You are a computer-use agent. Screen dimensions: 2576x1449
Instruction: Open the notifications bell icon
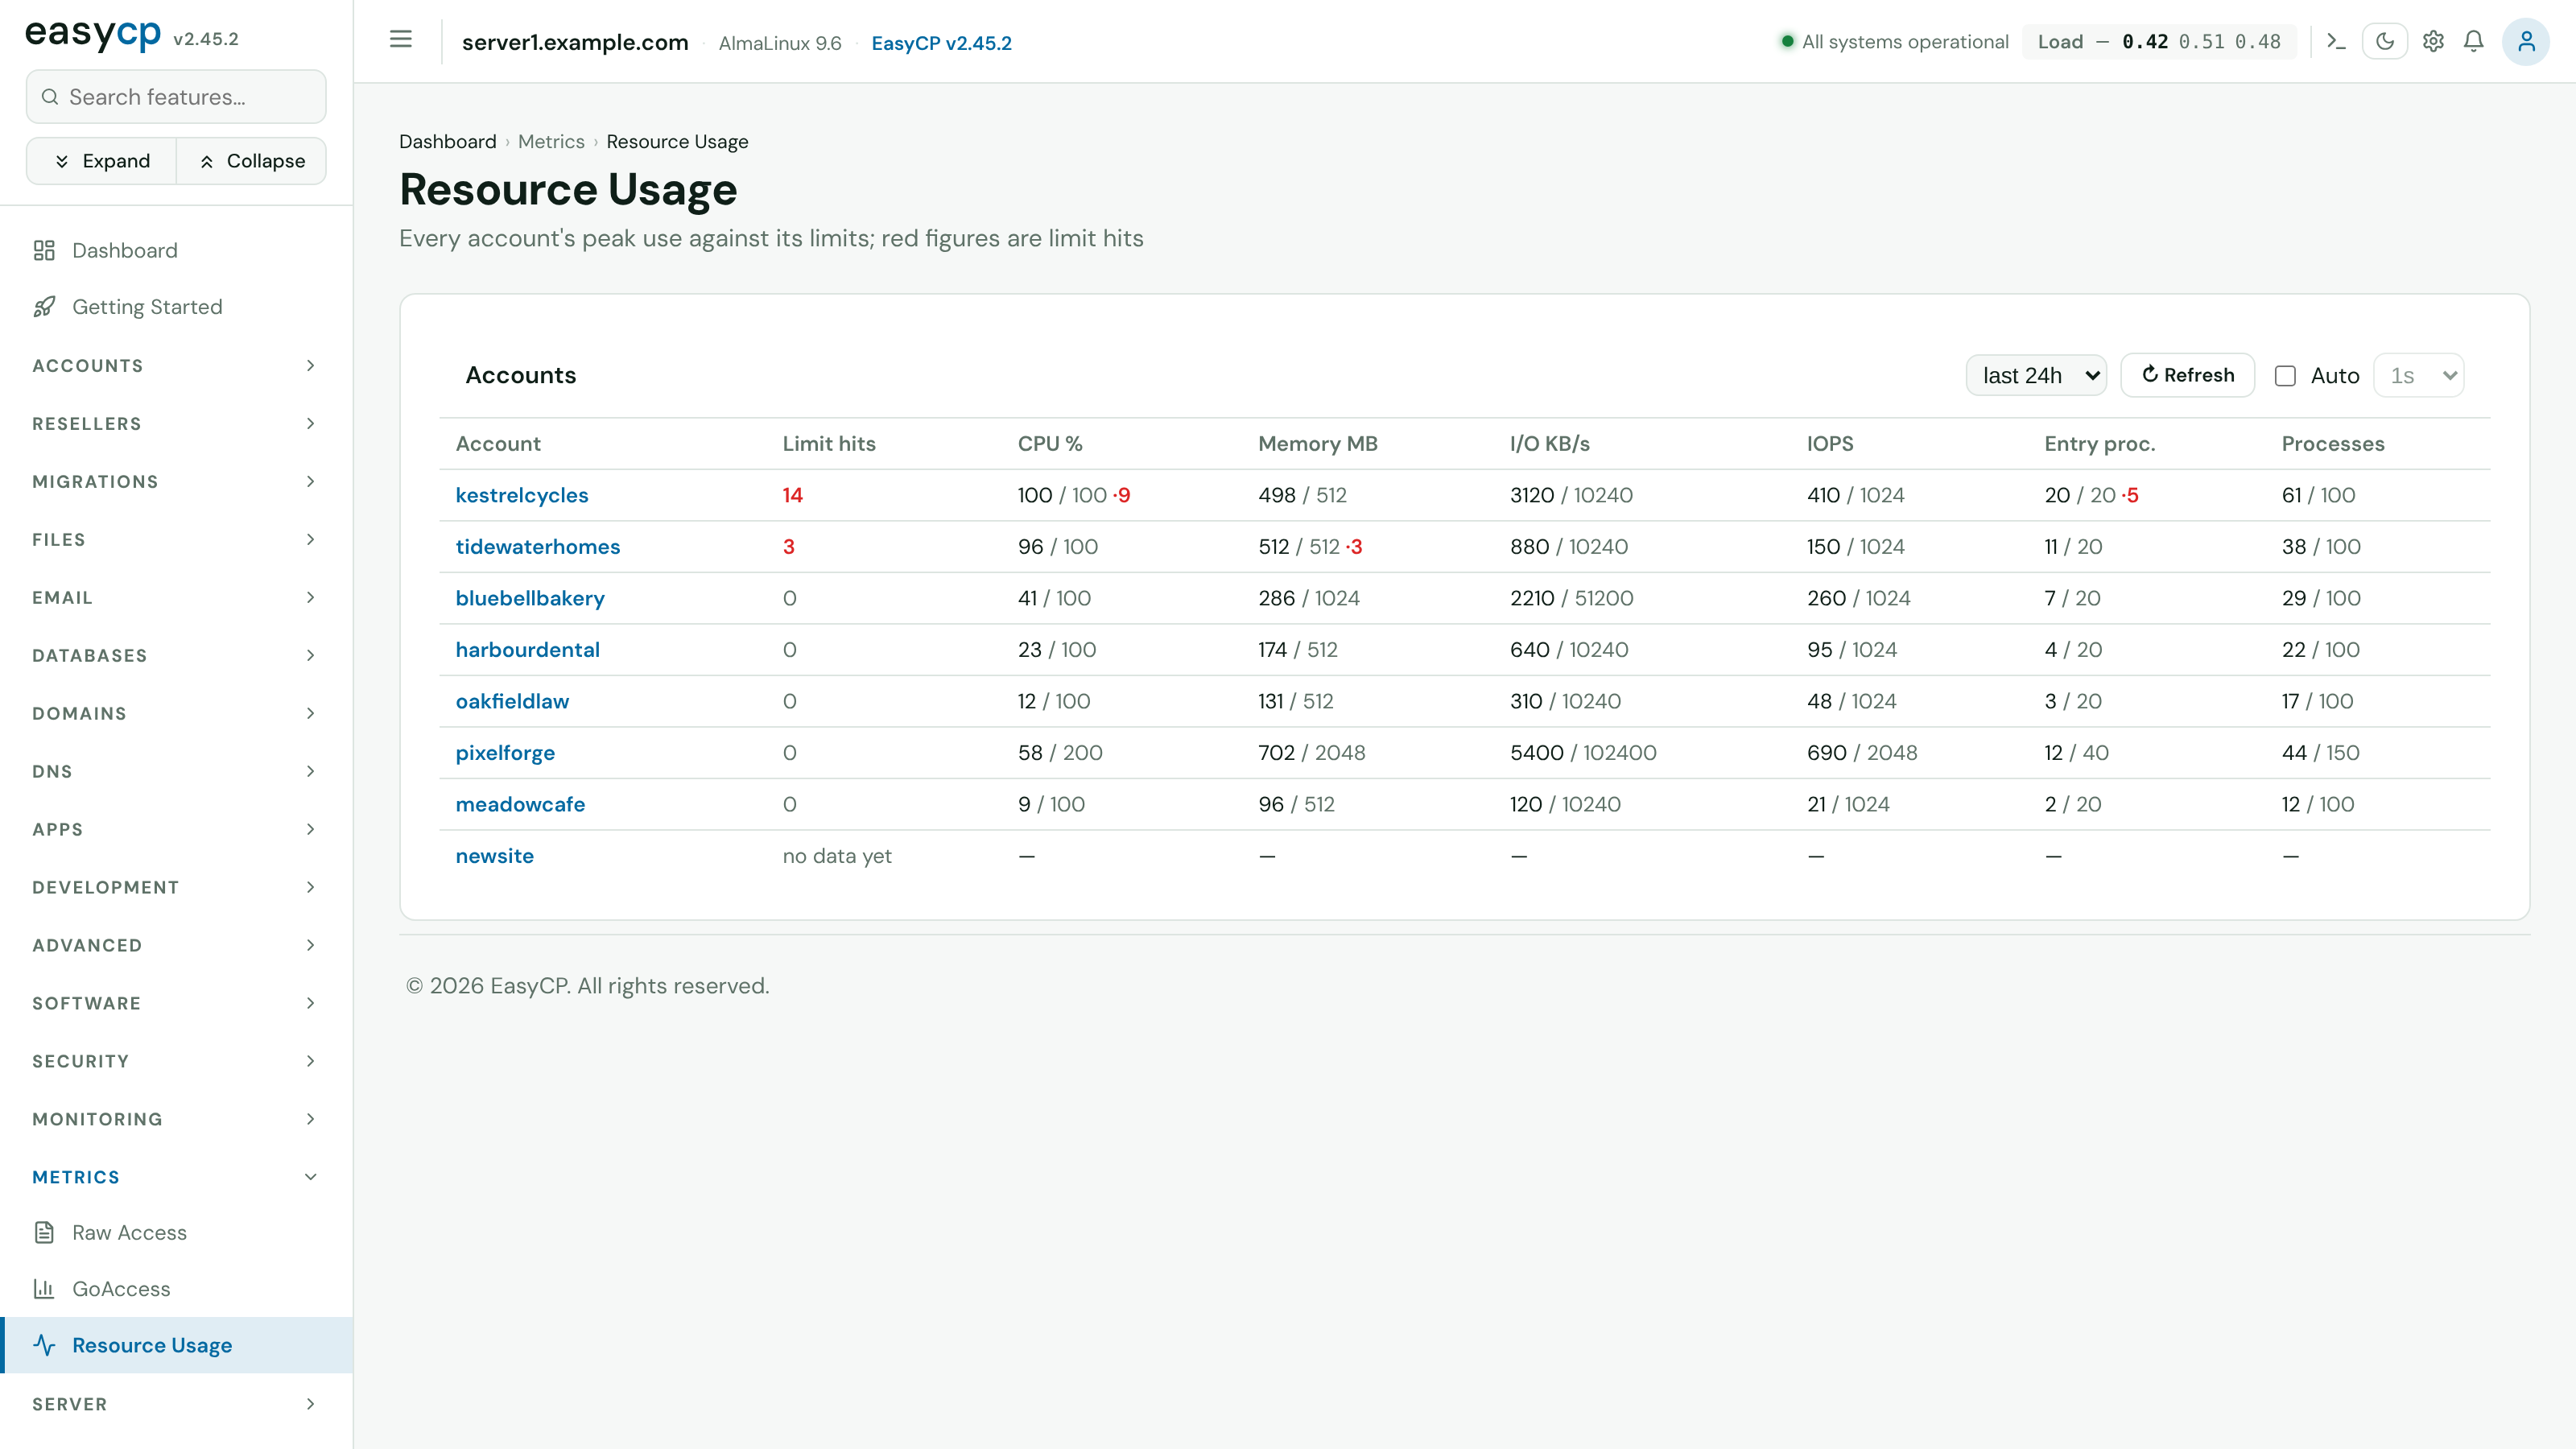[2474, 41]
